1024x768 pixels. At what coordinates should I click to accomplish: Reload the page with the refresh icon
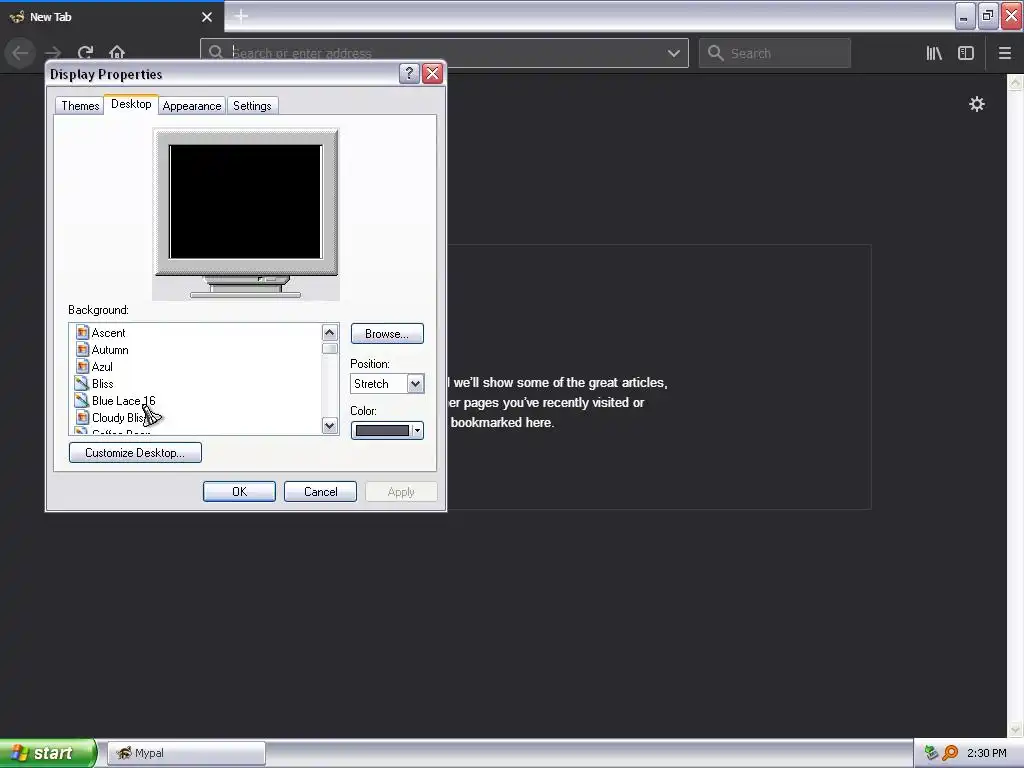[x=86, y=53]
